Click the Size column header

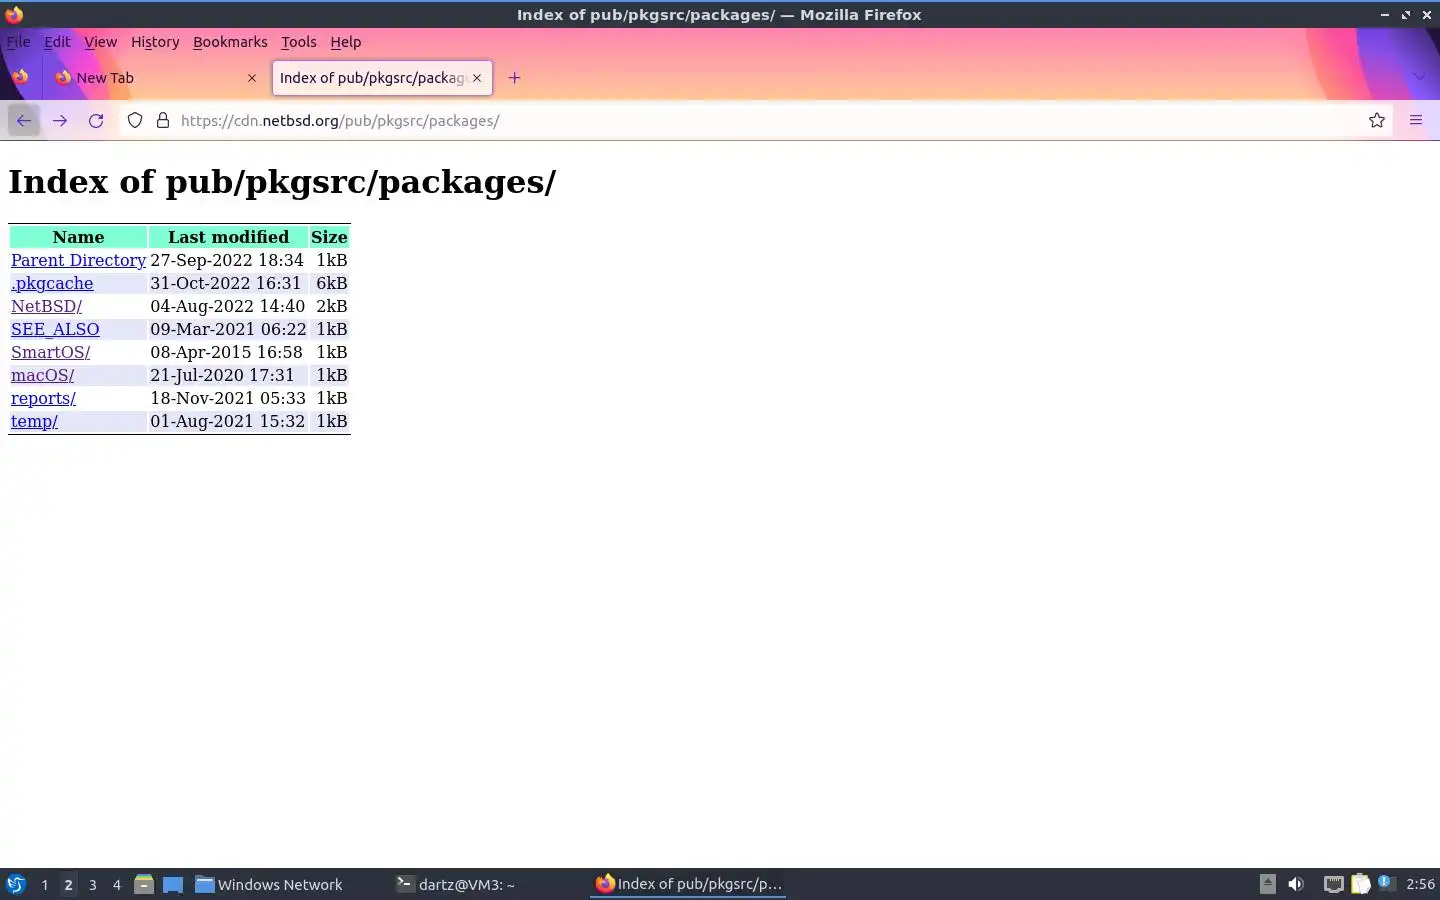click(x=329, y=237)
